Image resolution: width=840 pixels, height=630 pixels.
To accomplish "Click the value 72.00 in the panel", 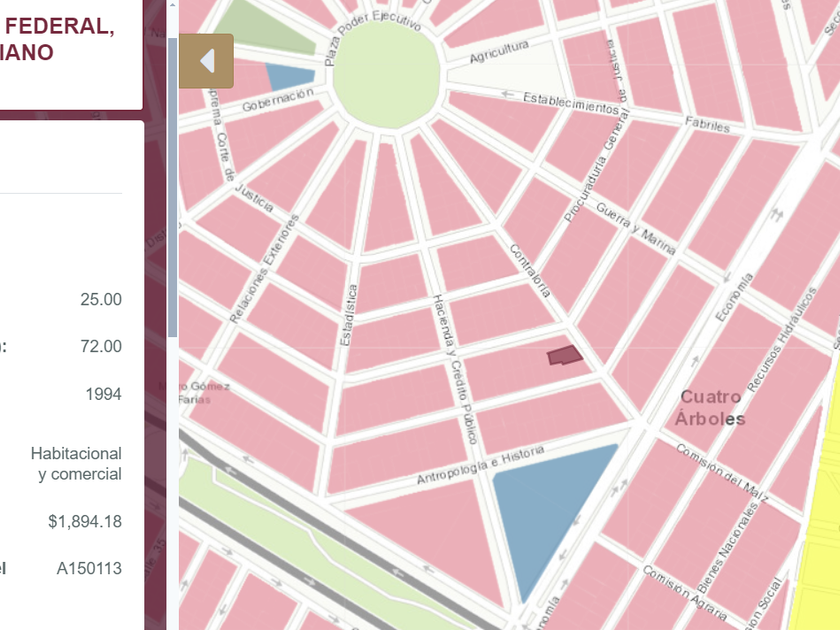I will pyautogui.click(x=101, y=347).
